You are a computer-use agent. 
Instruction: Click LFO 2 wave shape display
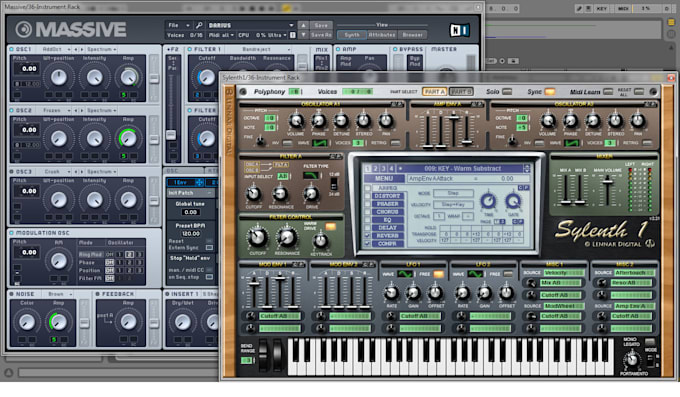[475, 274]
